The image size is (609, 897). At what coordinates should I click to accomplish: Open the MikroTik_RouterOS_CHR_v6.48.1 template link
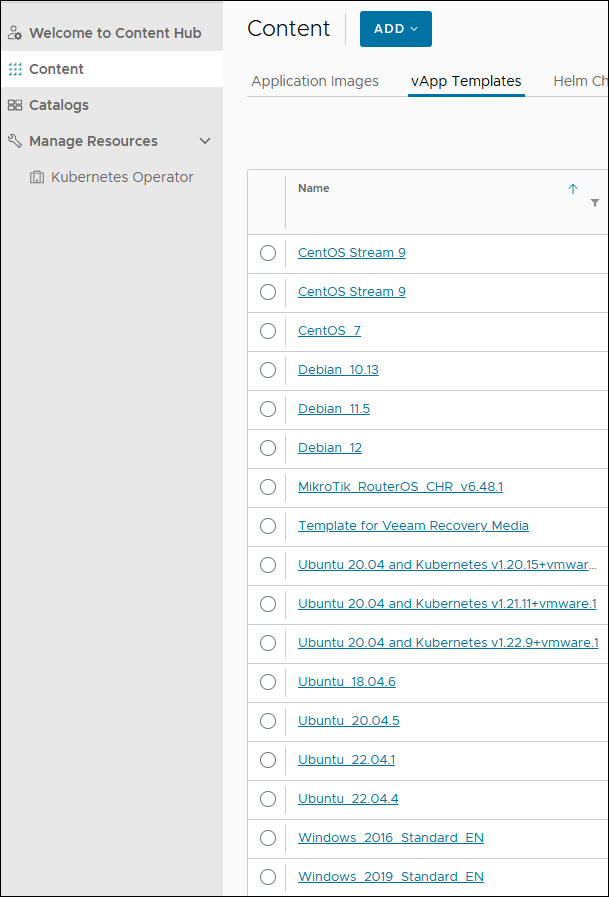point(400,487)
